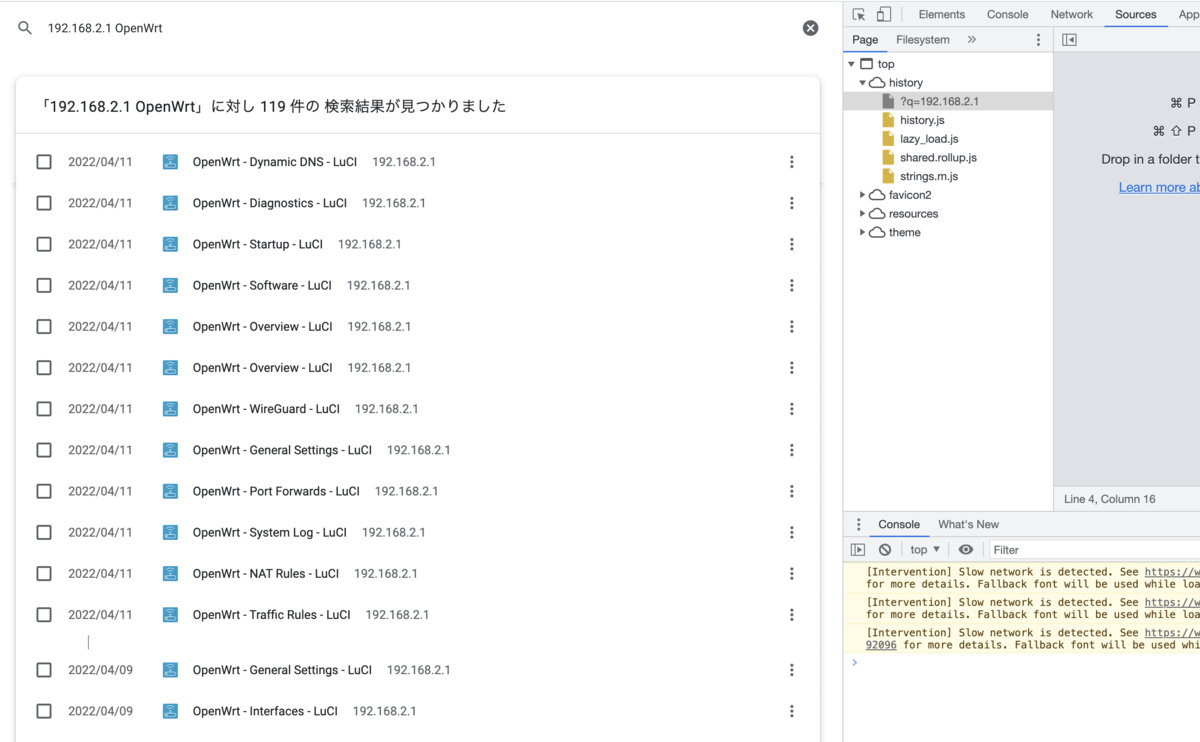1200x742 pixels.
Task: Switch to the DevTools Console tab
Action: click(x=1008, y=14)
